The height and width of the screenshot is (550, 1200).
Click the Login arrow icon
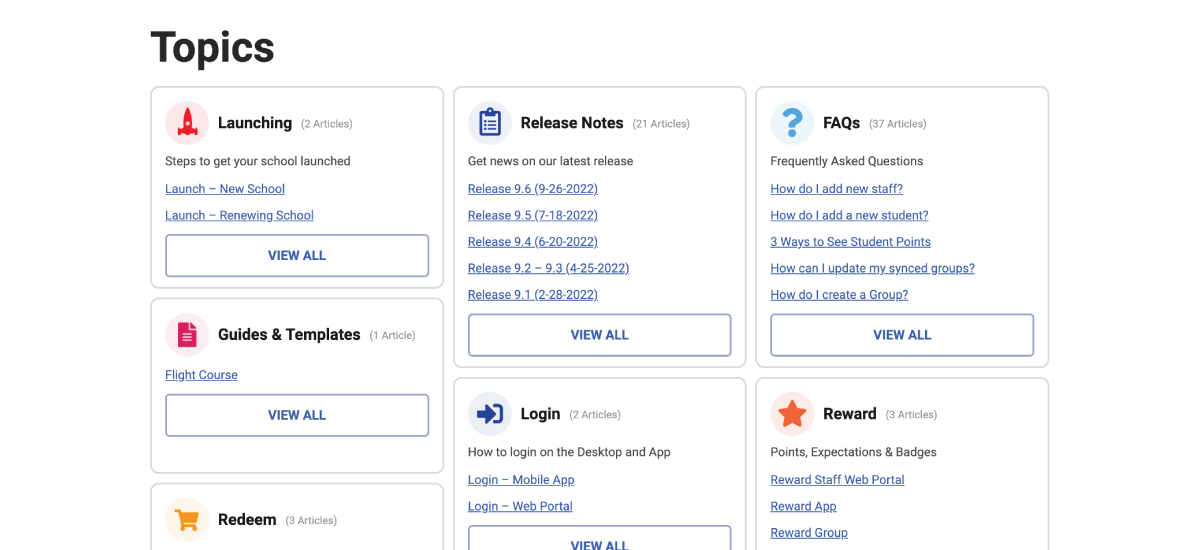(489, 414)
